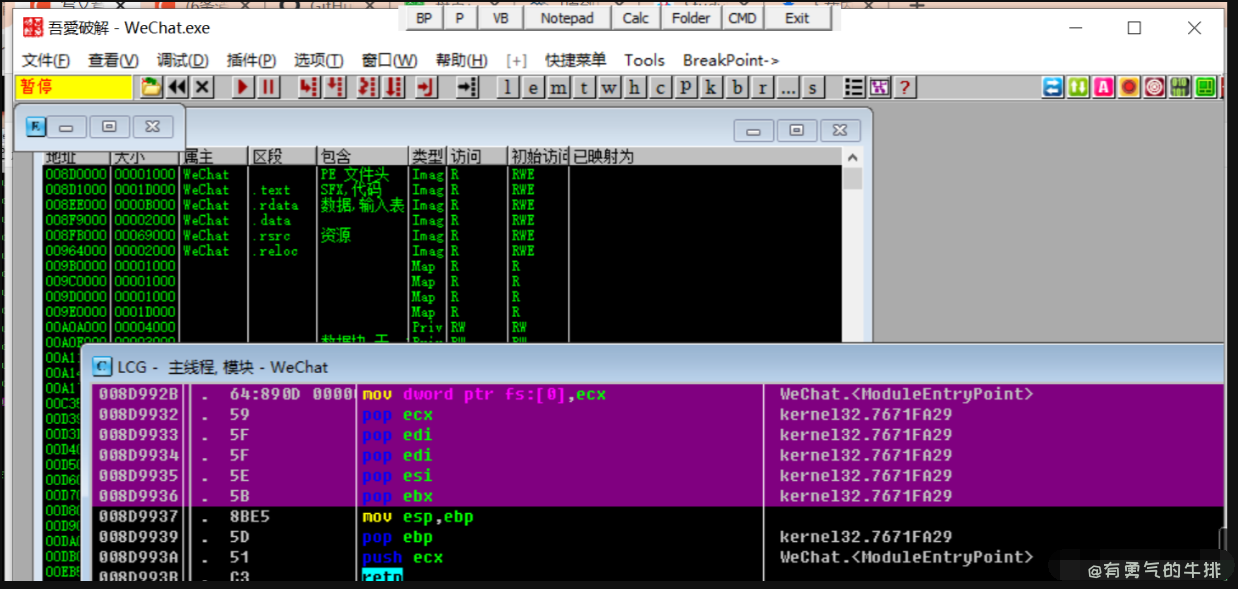Open debugging options with the list icon
Image resolution: width=1238 pixels, height=589 pixels.
(854, 87)
